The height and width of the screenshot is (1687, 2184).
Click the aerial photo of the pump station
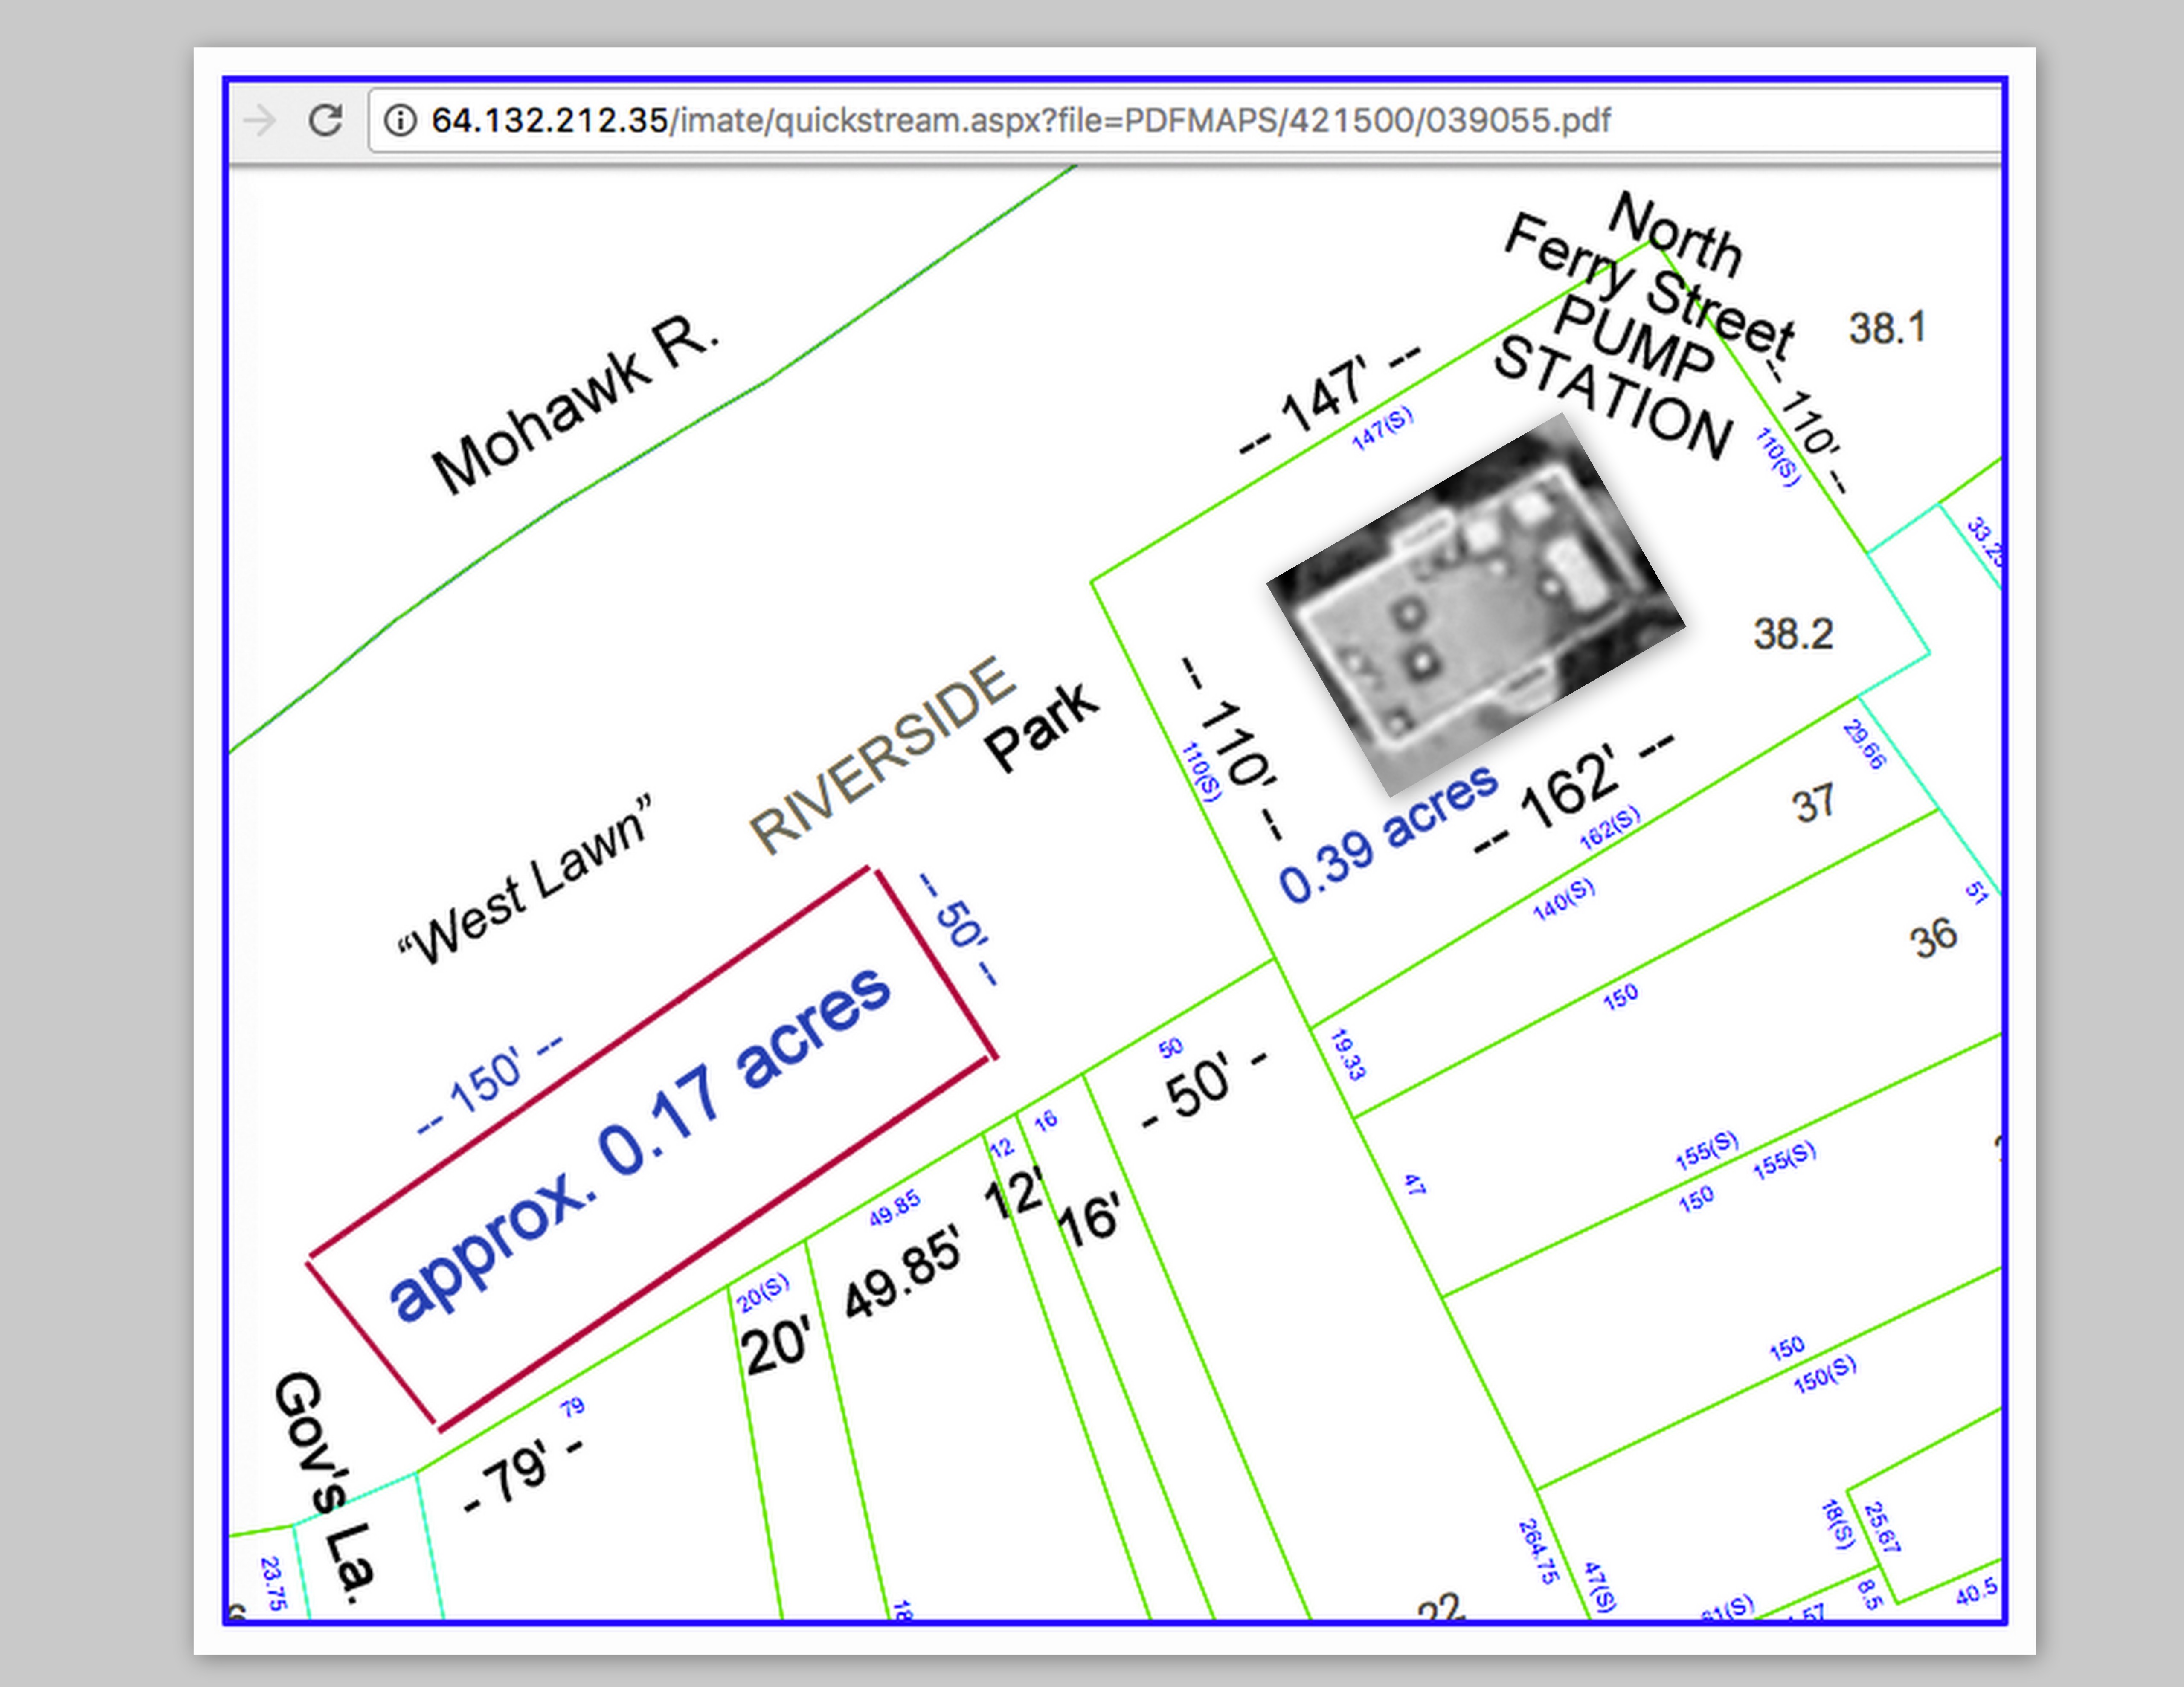click(1475, 605)
